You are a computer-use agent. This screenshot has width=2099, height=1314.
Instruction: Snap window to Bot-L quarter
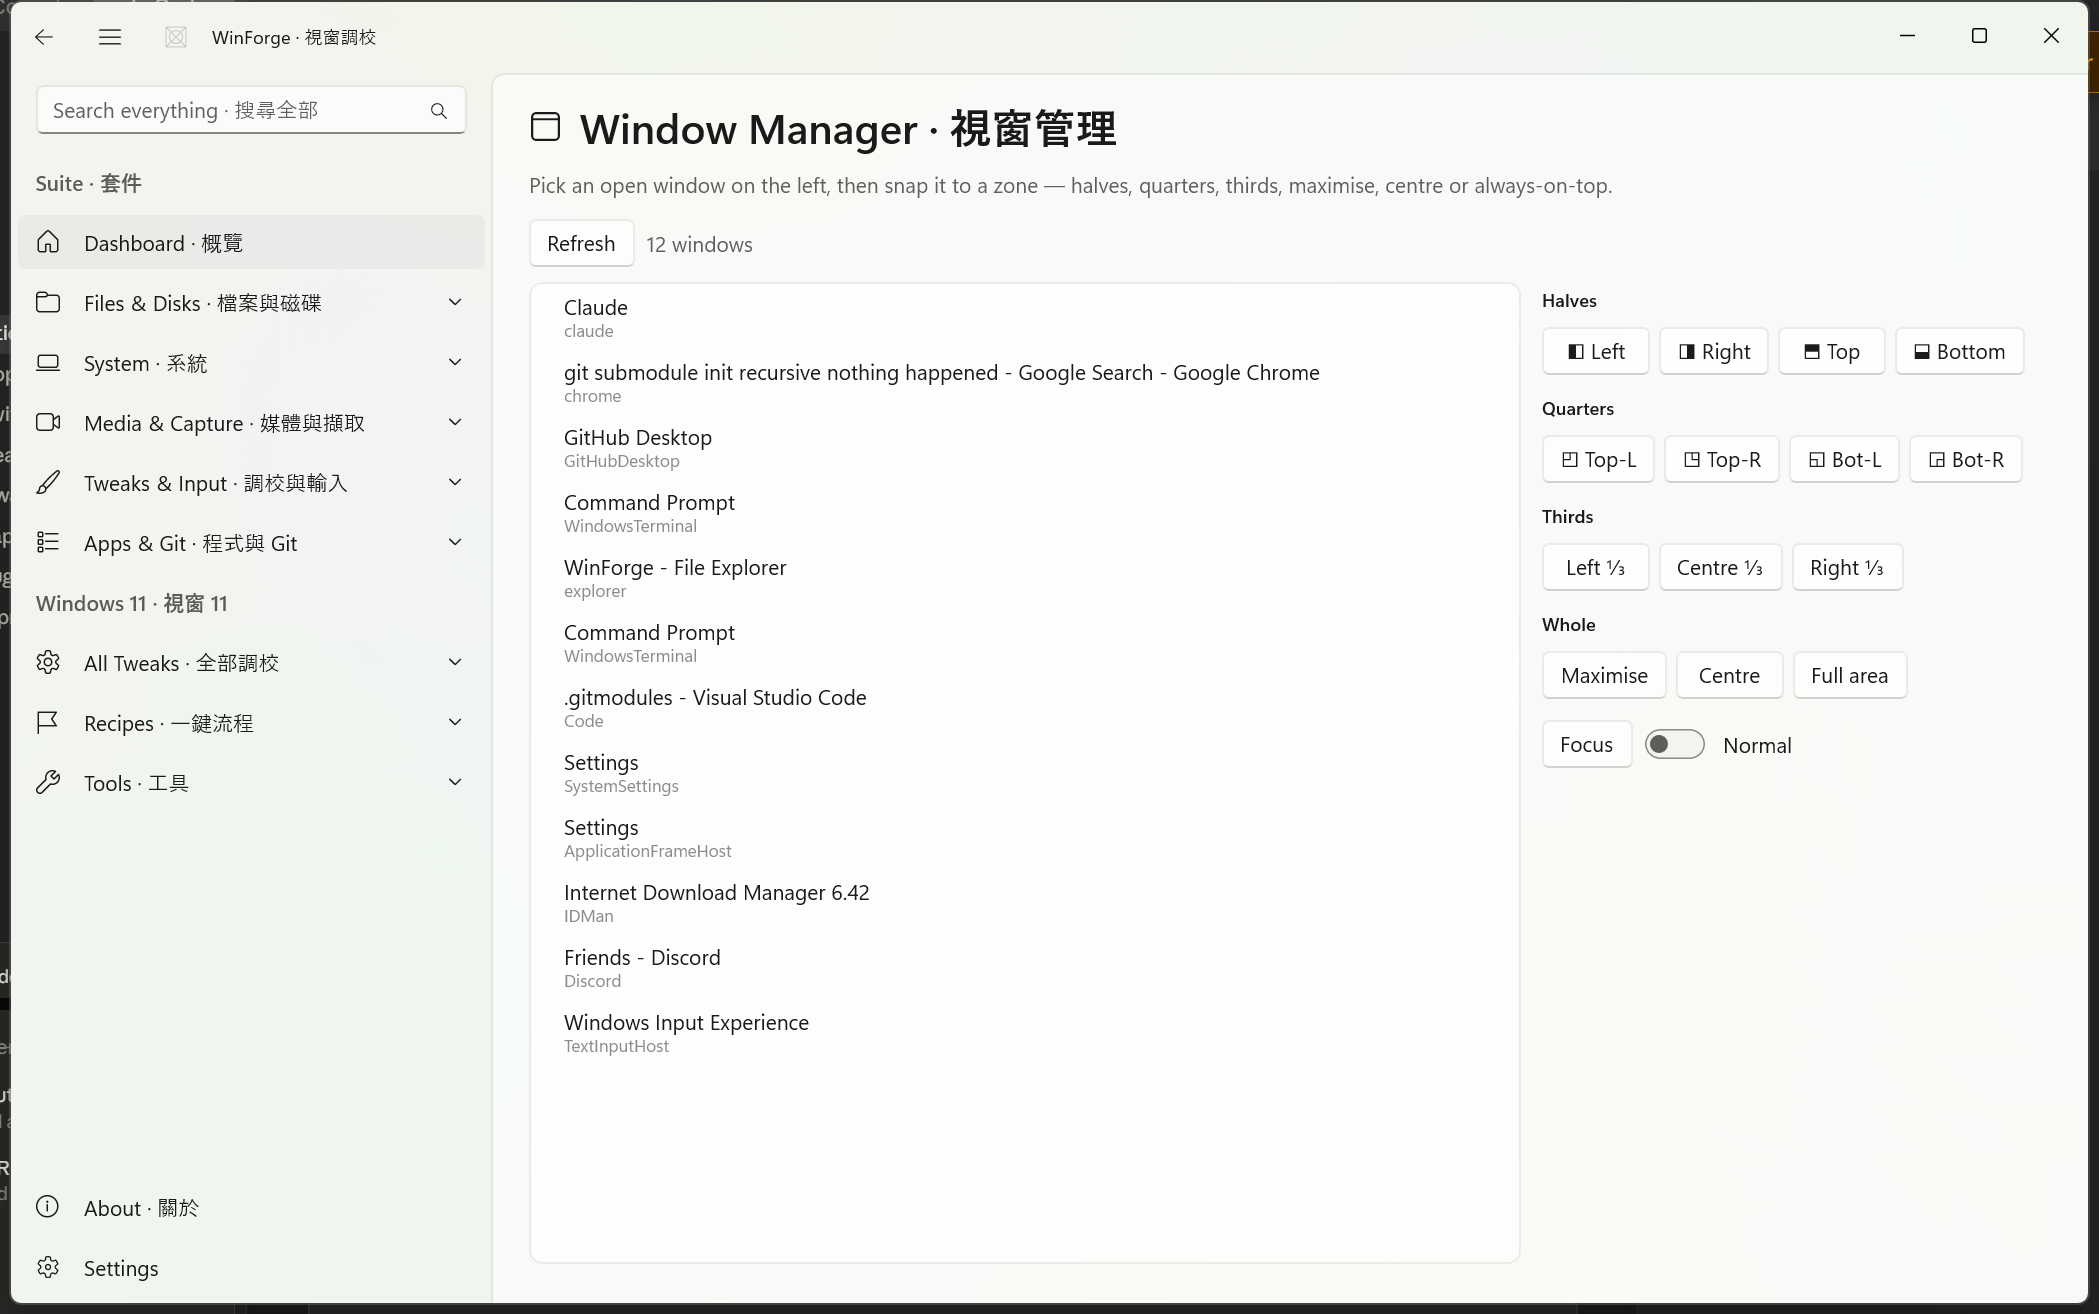pyautogui.click(x=1844, y=459)
